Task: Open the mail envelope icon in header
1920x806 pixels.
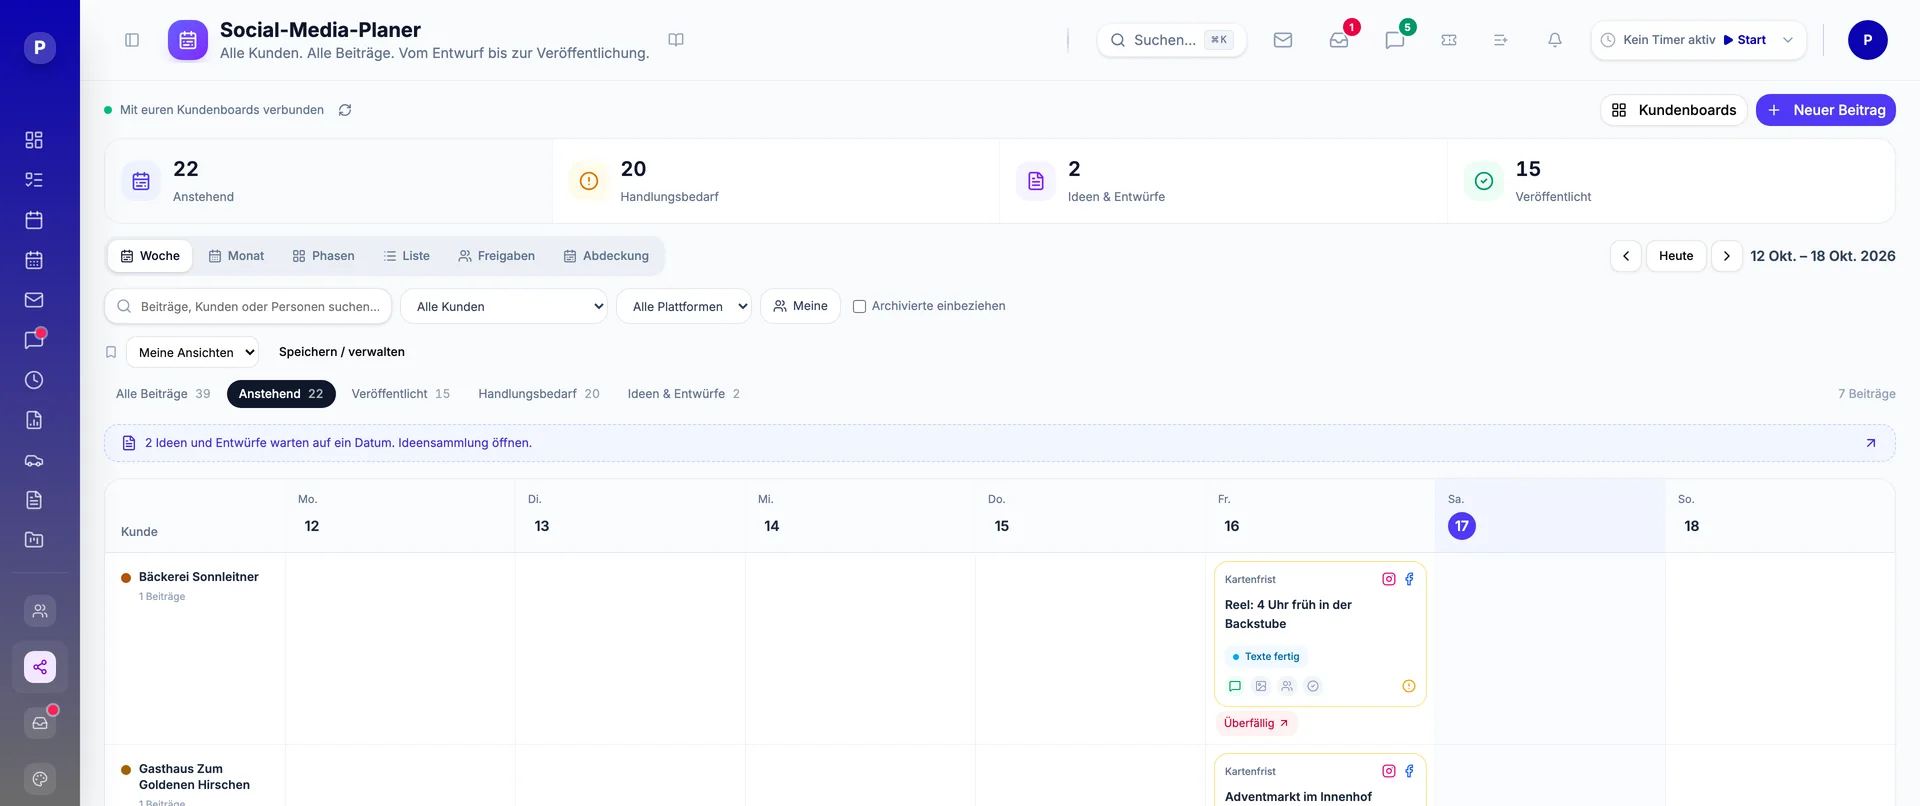Action: 1283,40
